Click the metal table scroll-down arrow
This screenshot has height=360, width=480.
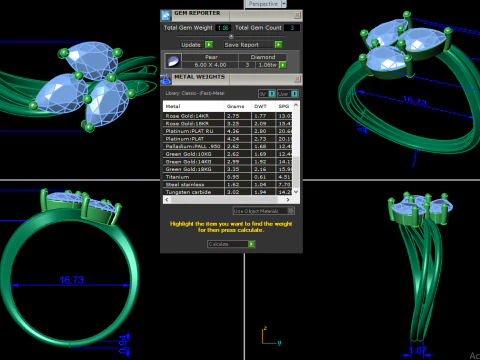(x=296, y=192)
